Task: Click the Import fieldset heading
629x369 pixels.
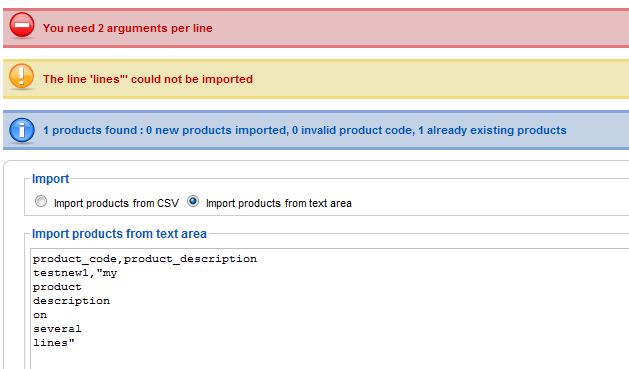Action: point(51,178)
